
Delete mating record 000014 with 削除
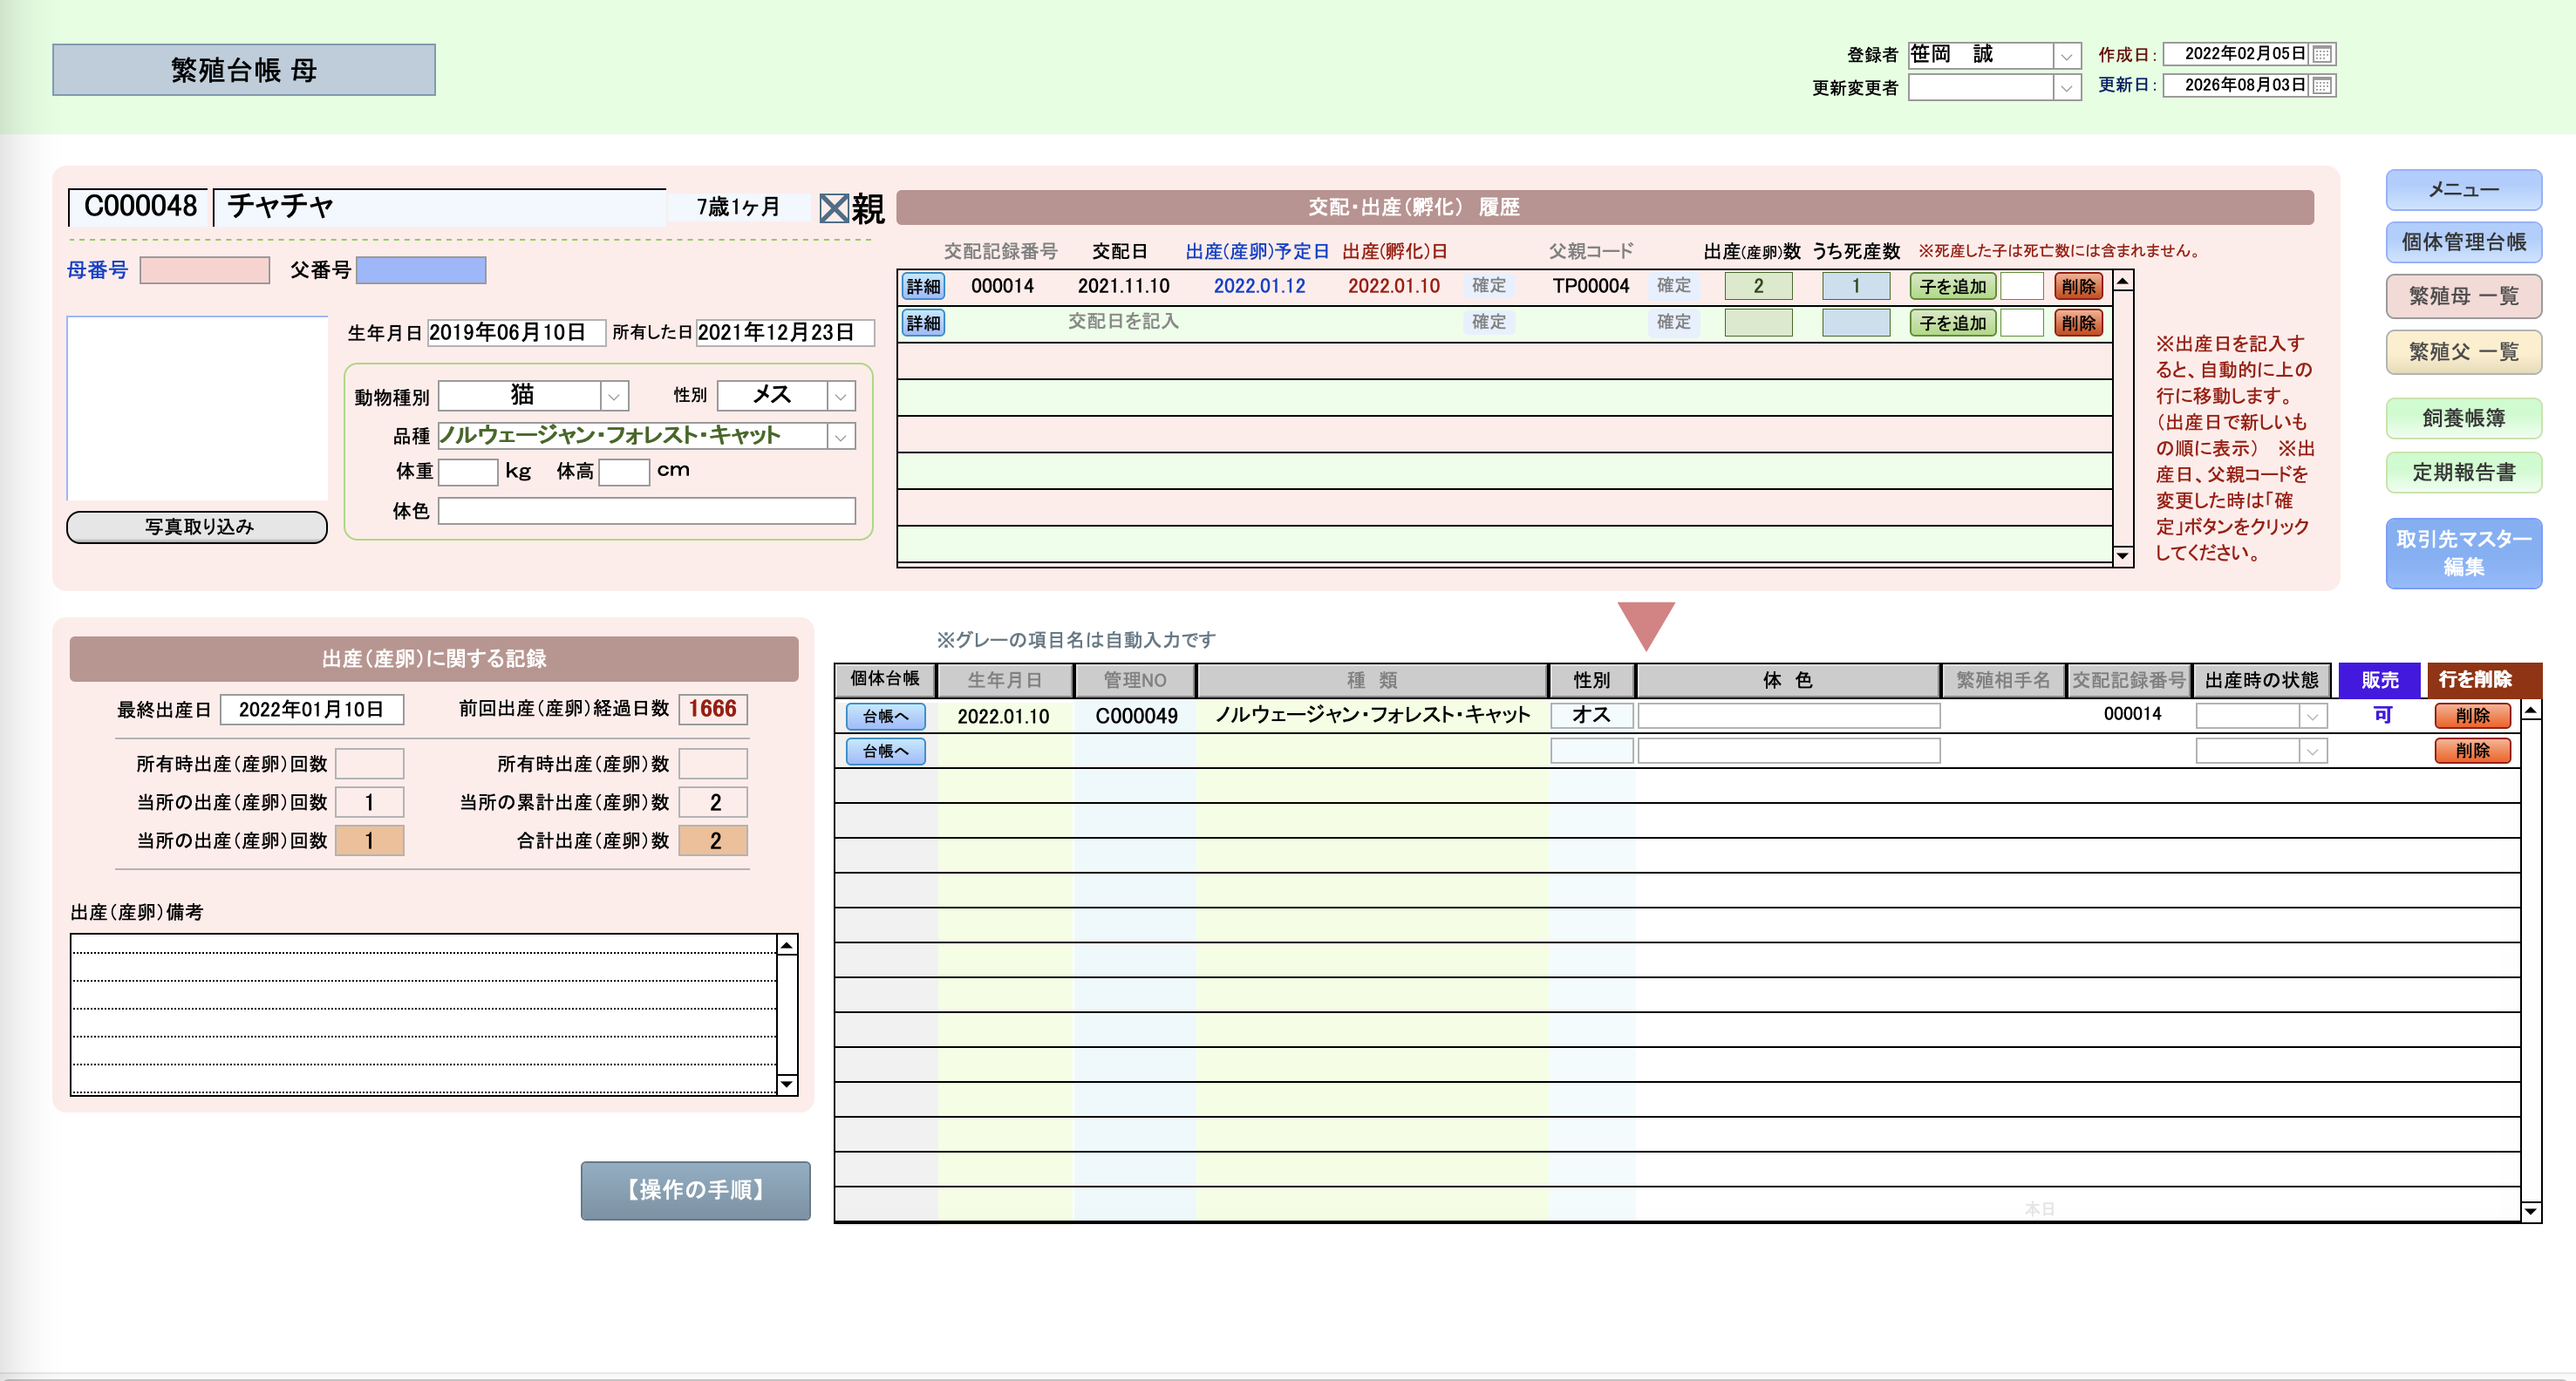pos(2078,287)
